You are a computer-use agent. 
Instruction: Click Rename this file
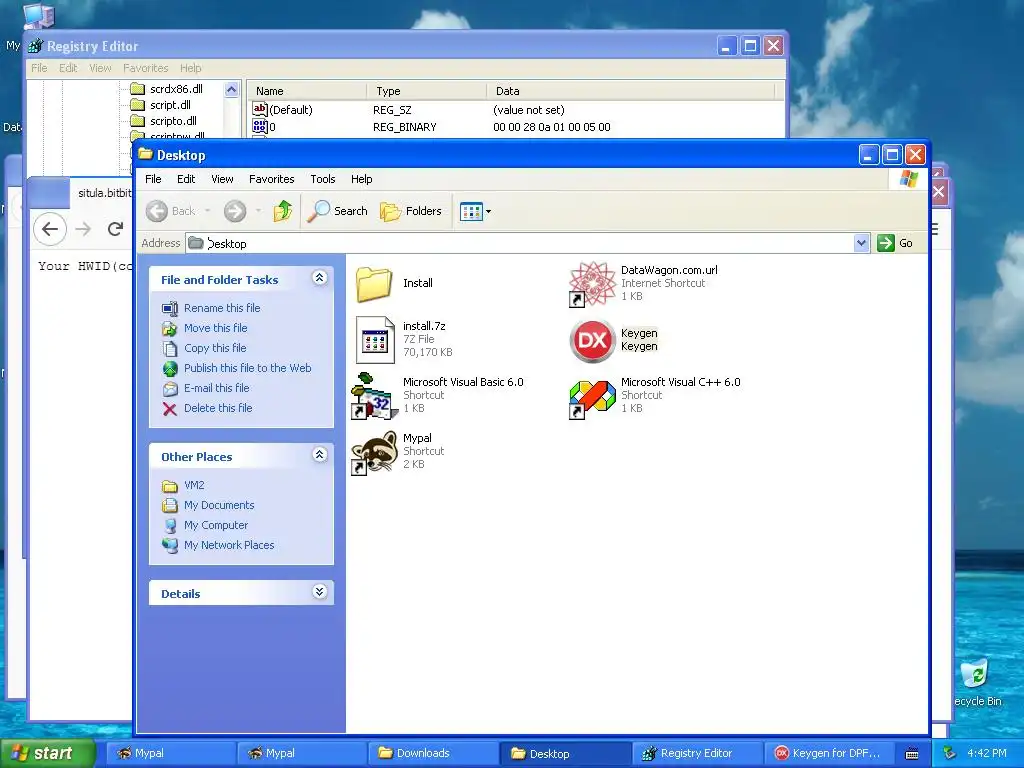click(222, 308)
